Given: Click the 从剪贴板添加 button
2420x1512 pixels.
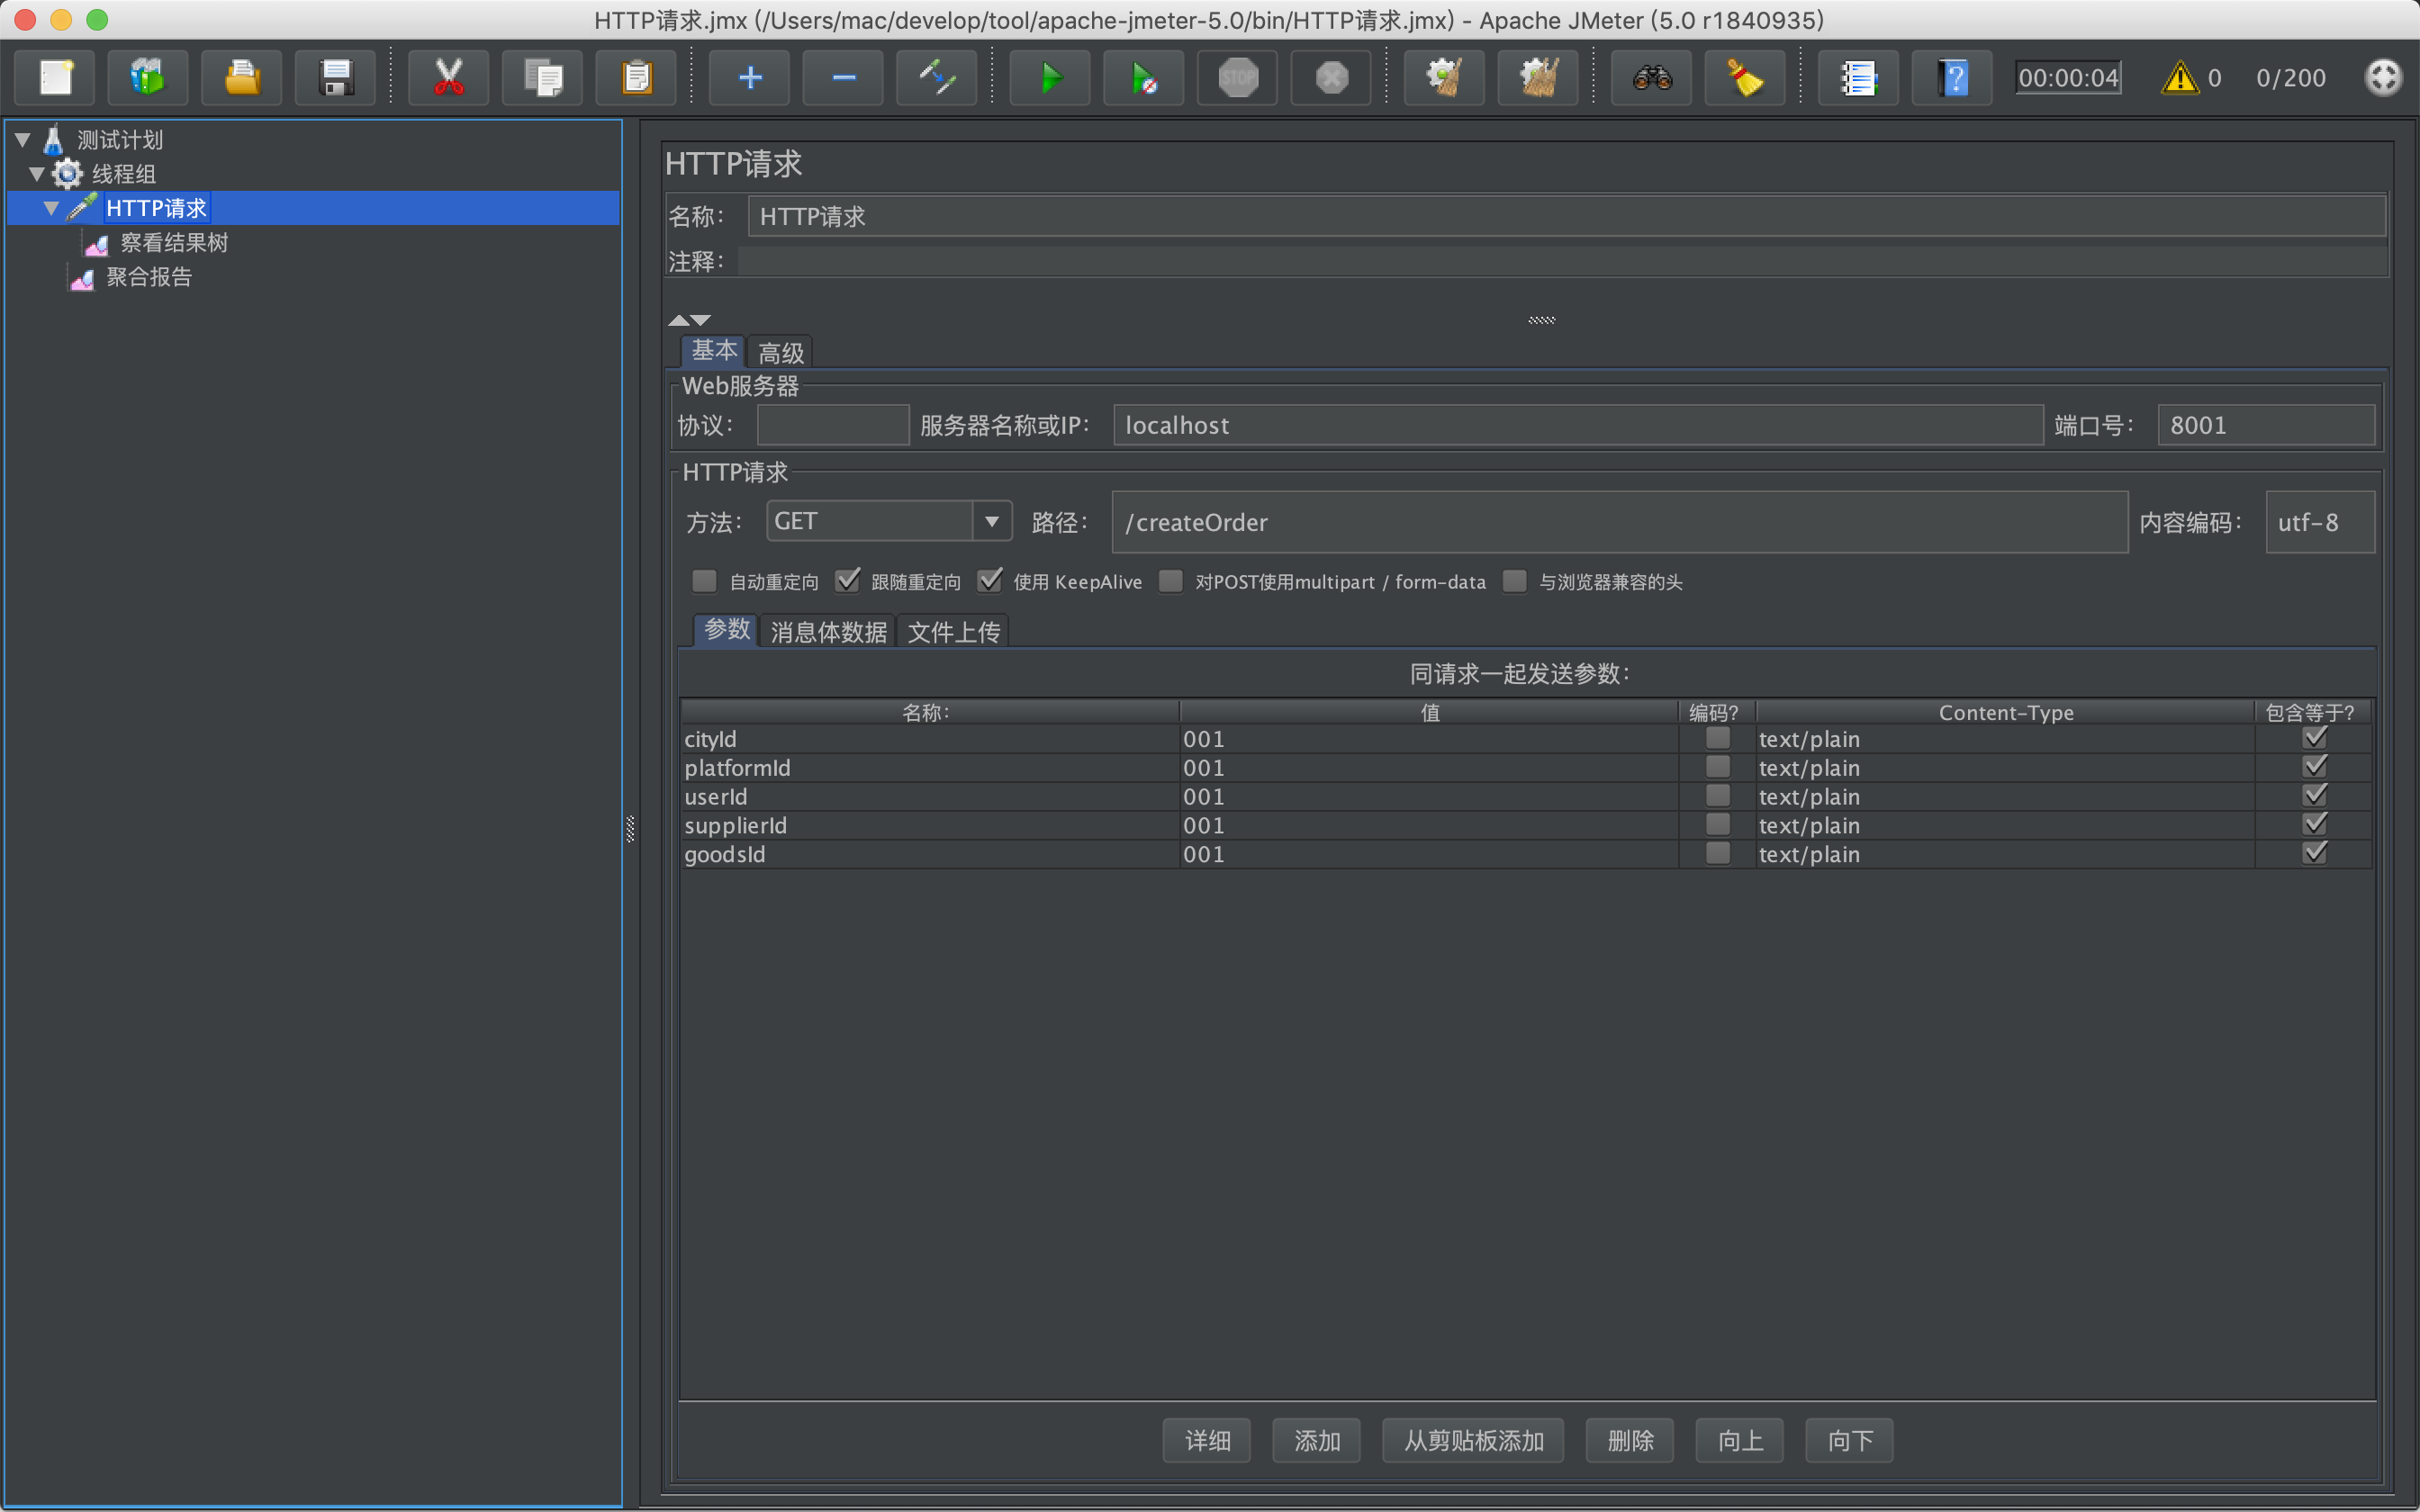Looking at the screenshot, I should [x=1473, y=1441].
